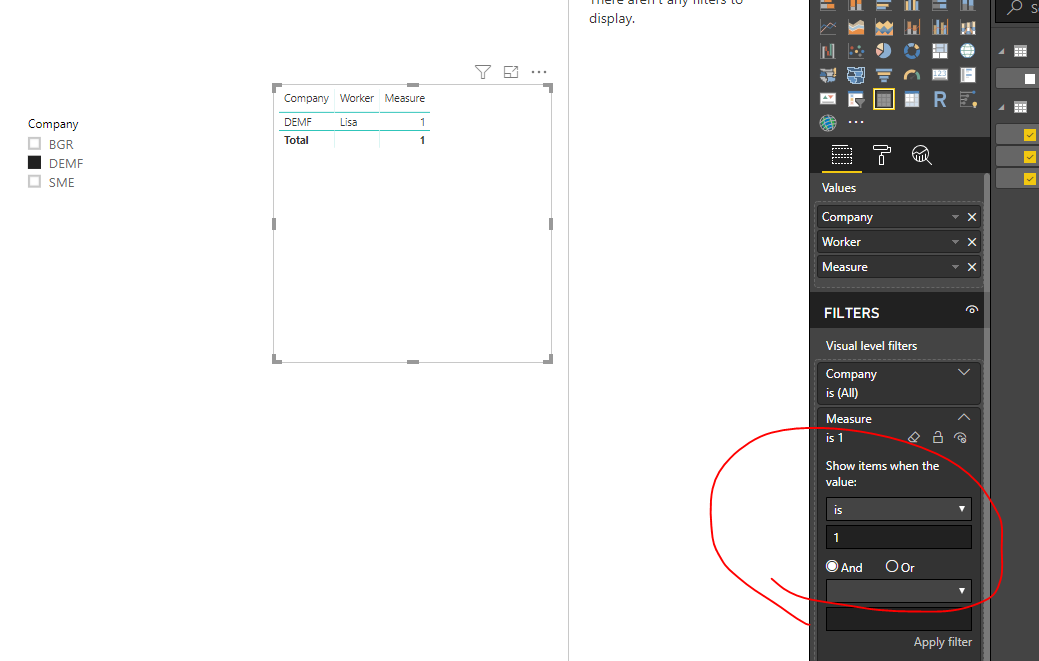This screenshot has height=661, width=1039.
Task: Remove Company field from Values
Action: click(x=971, y=217)
